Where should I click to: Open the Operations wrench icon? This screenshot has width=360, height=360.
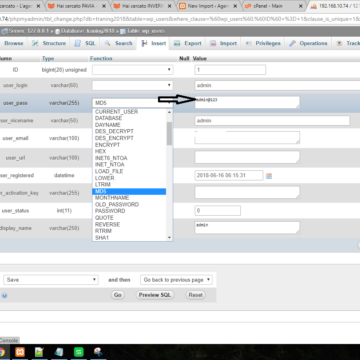click(292, 43)
